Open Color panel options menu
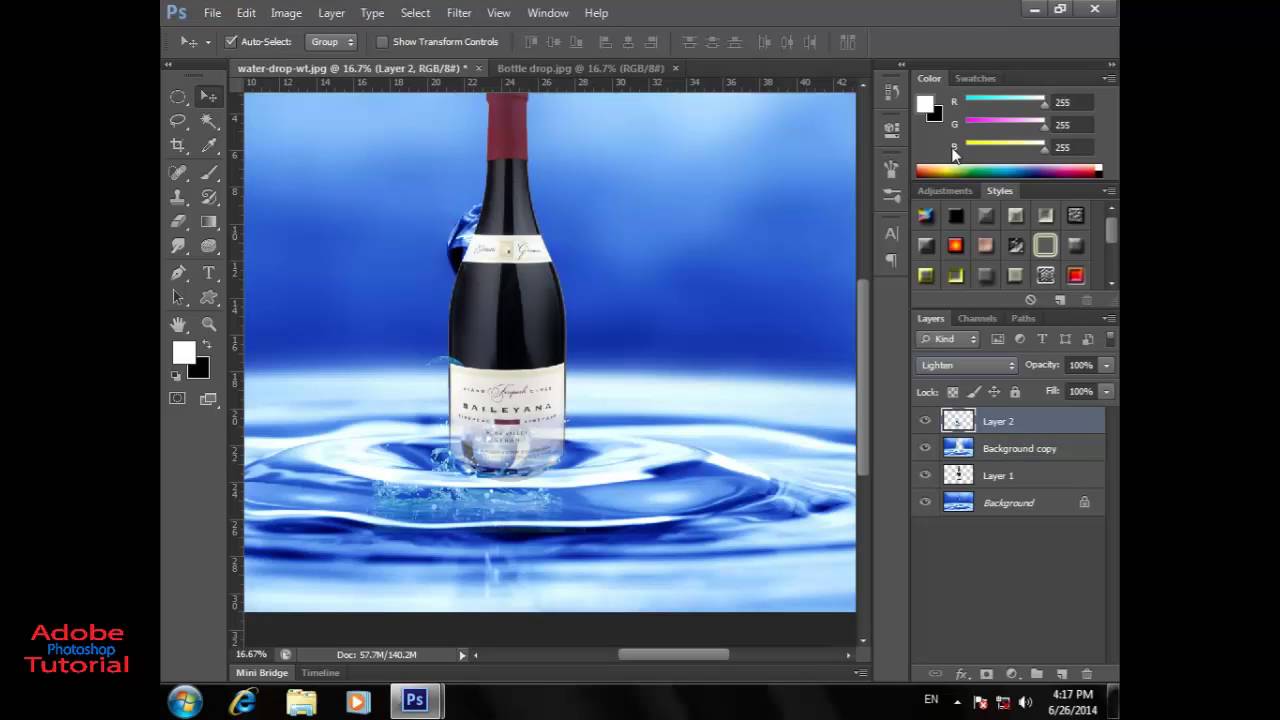The width and height of the screenshot is (1280, 720). click(x=1108, y=78)
